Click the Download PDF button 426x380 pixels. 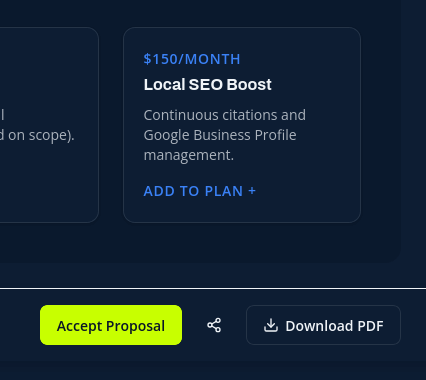click(x=323, y=325)
